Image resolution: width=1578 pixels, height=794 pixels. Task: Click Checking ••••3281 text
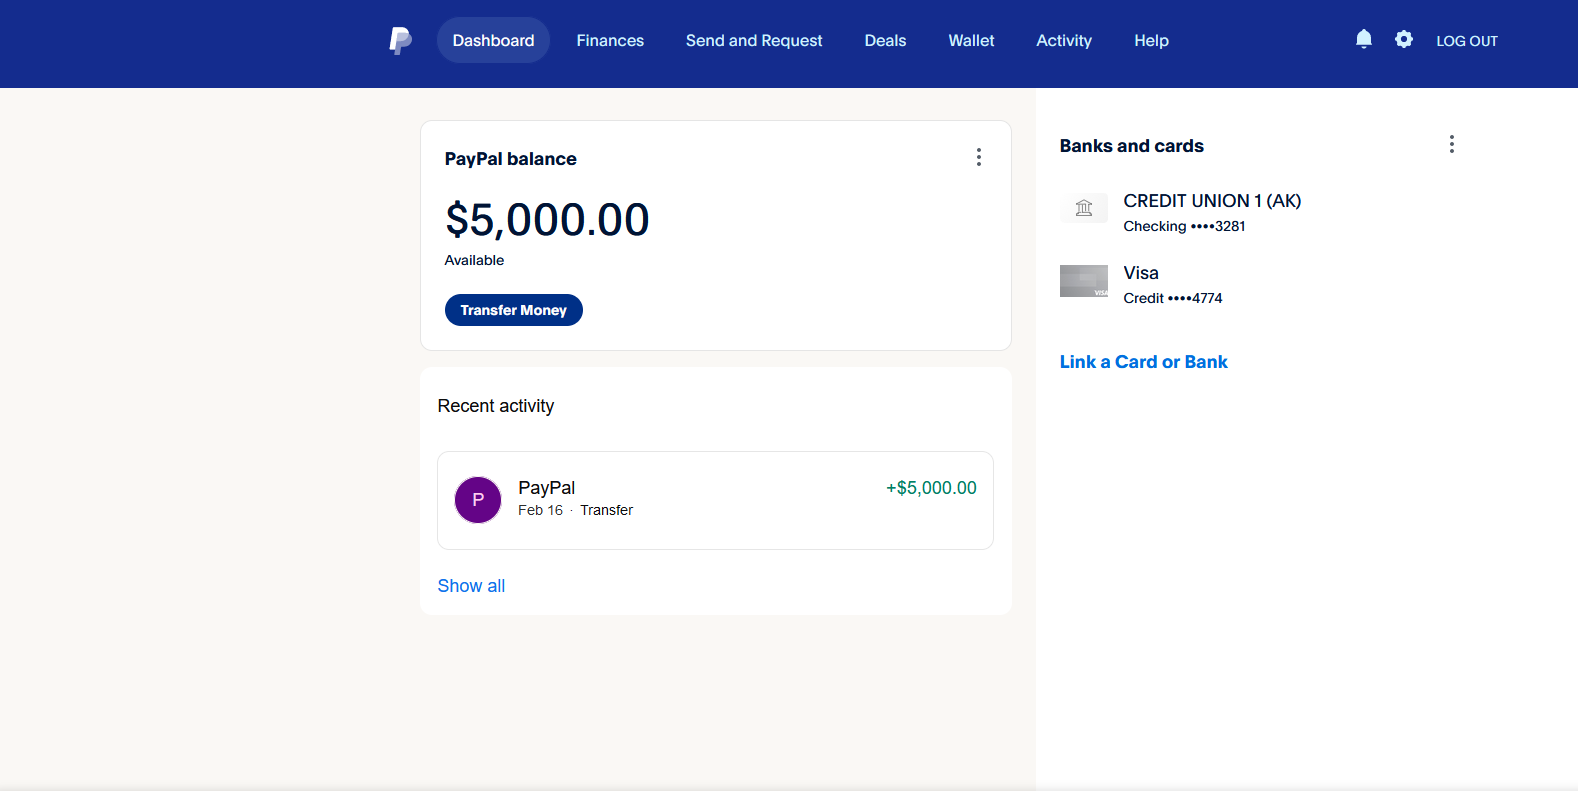pyautogui.click(x=1184, y=226)
